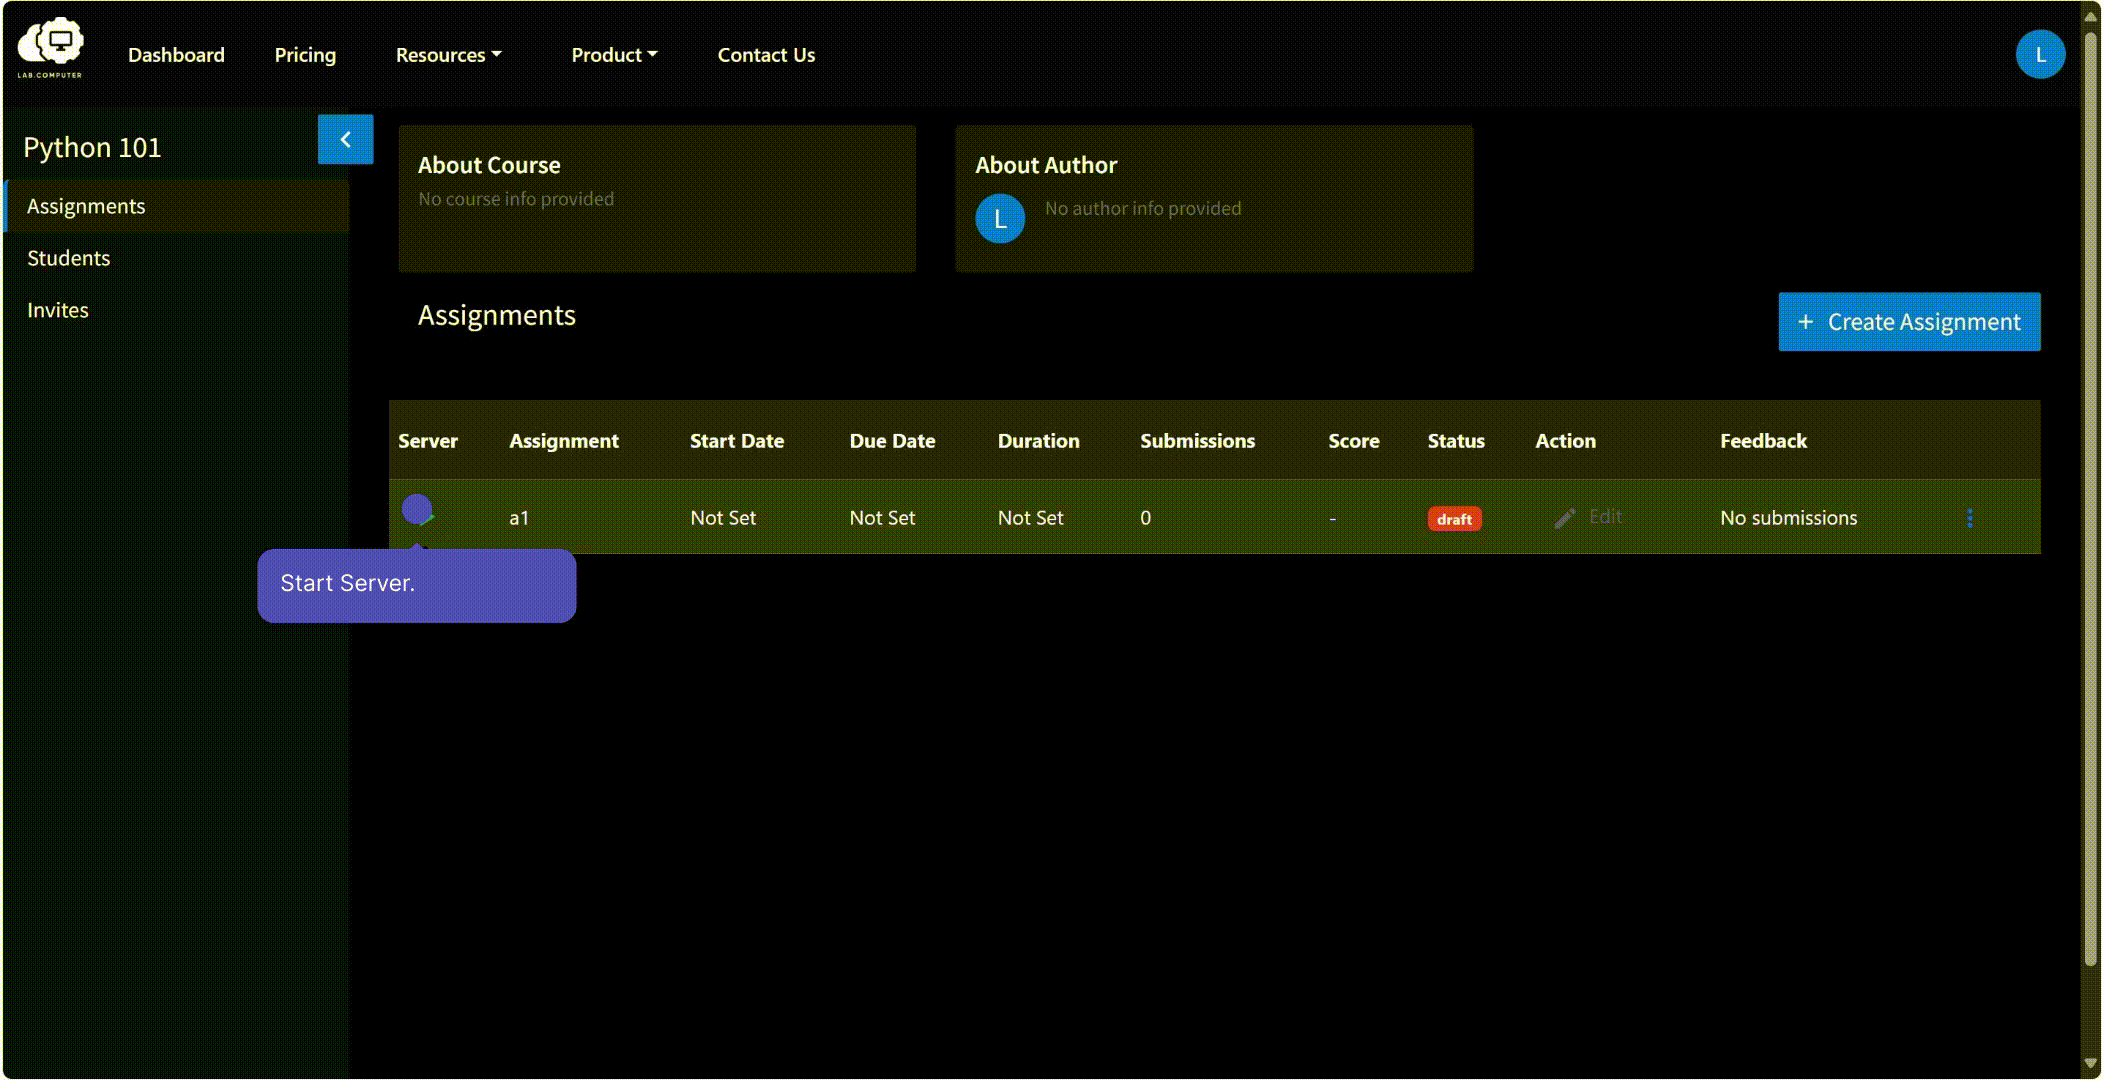Click the Submissions count 0 for a1
Screen dimensions: 2104x1080
tap(1145, 518)
